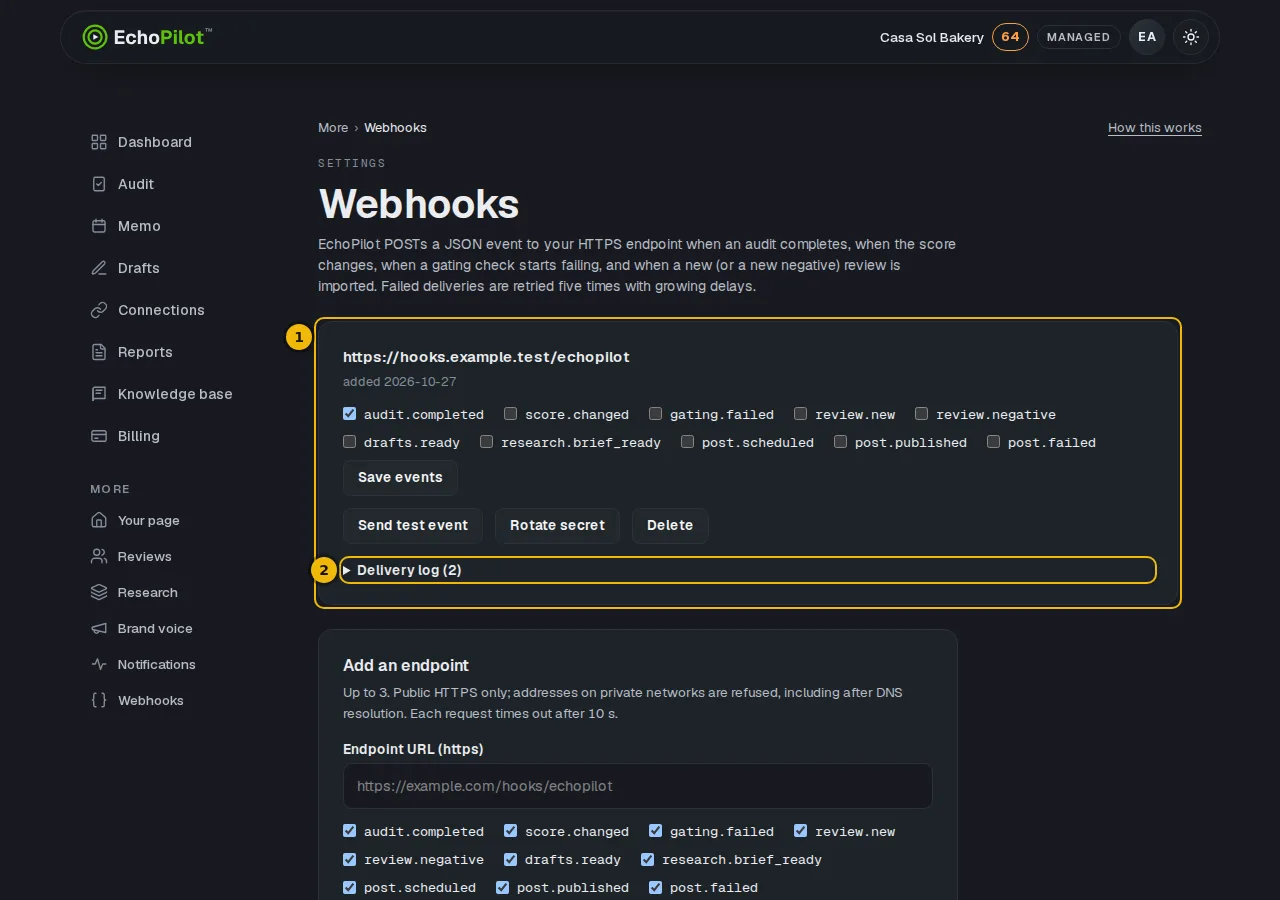Open the How this works link

pos(1155,128)
